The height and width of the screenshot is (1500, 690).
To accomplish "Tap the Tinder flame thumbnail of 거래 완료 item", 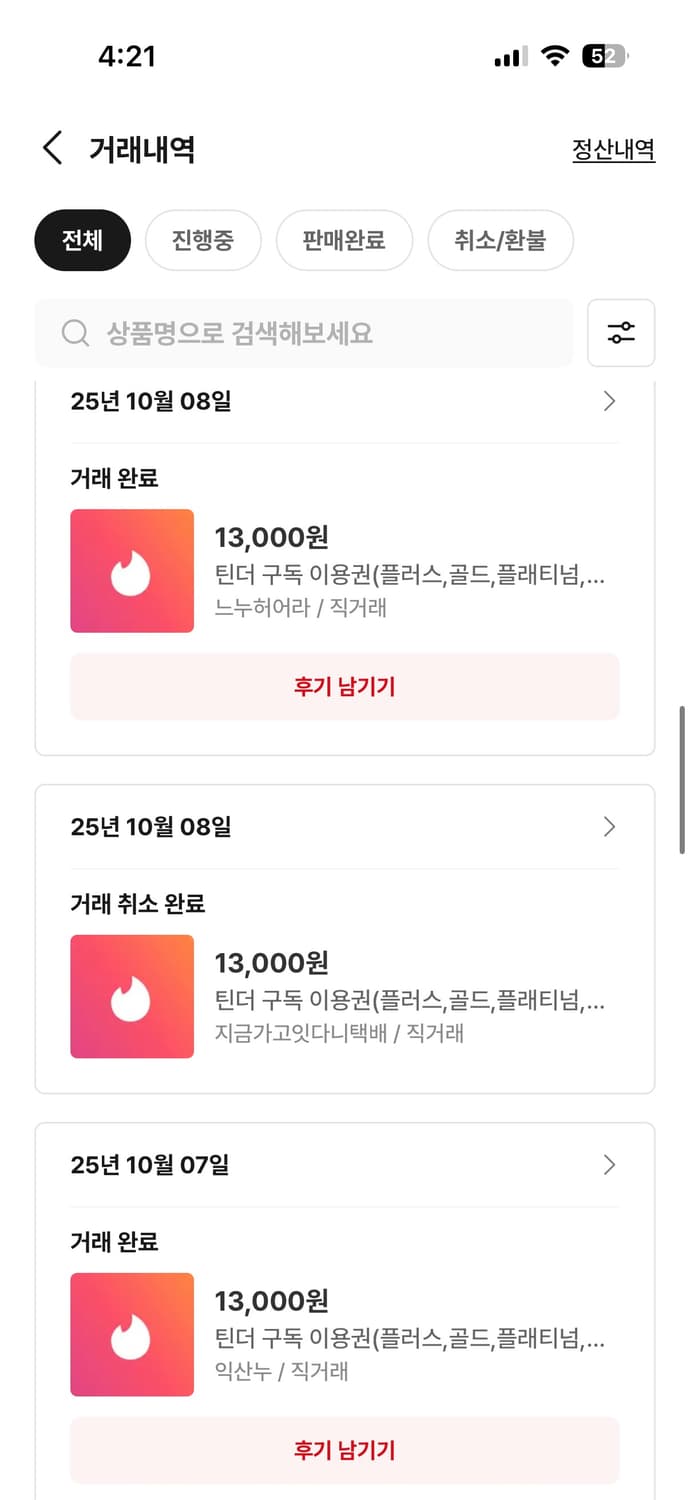I will click(131, 570).
